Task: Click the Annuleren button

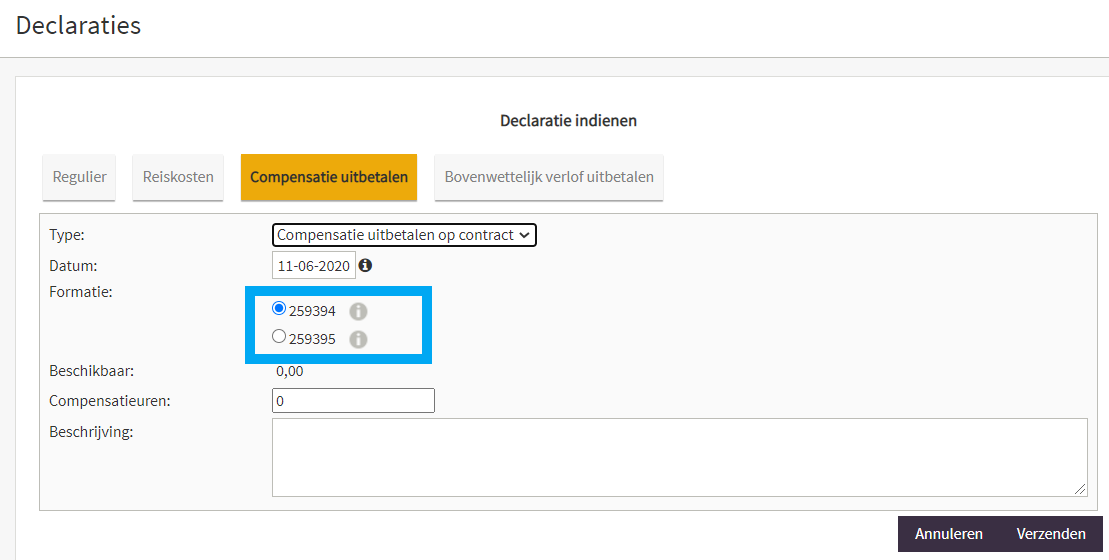Action: coord(948,534)
